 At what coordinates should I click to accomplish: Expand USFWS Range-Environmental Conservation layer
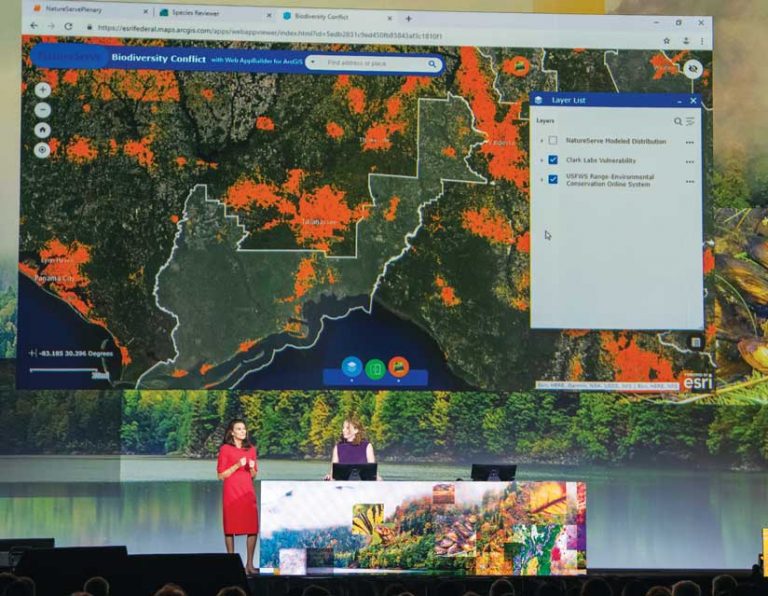pyautogui.click(x=541, y=180)
